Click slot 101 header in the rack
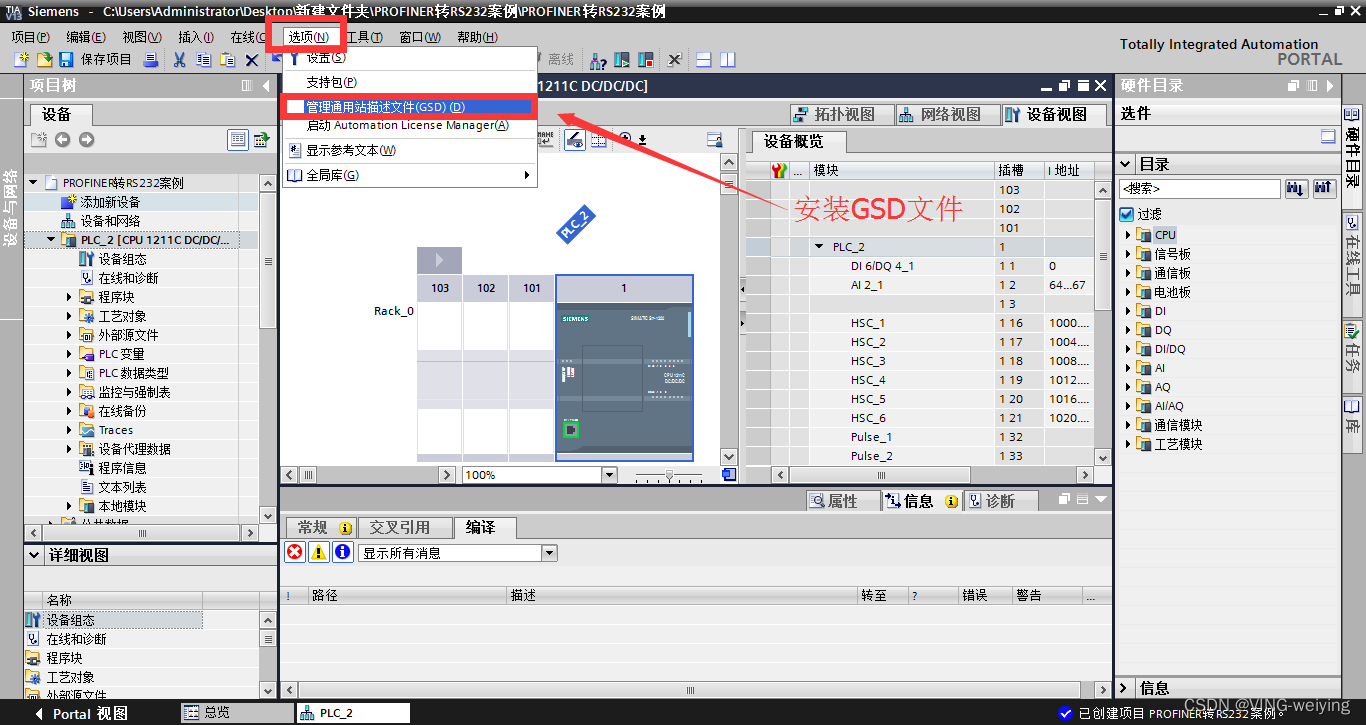The width and height of the screenshot is (1366, 725). [x=532, y=288]
